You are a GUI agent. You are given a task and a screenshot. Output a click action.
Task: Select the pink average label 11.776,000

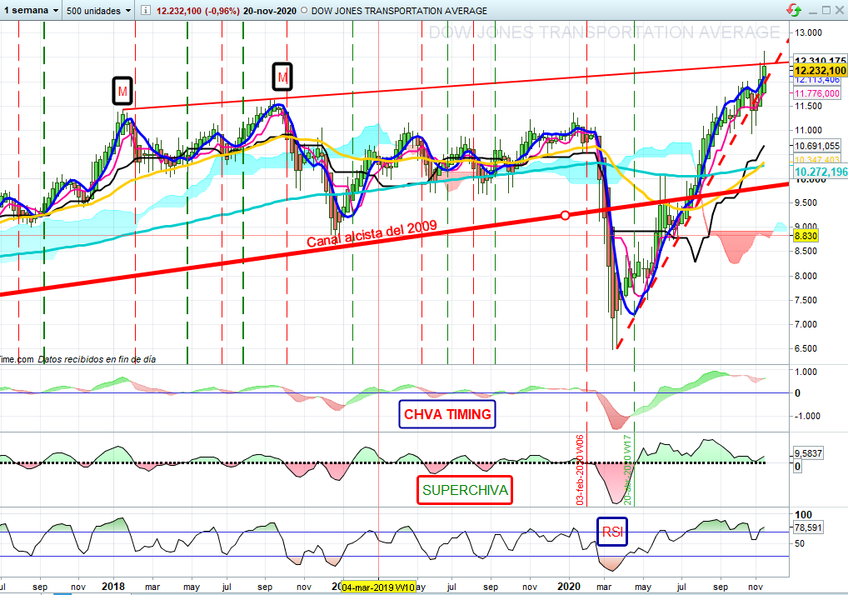tap(817, 94)
